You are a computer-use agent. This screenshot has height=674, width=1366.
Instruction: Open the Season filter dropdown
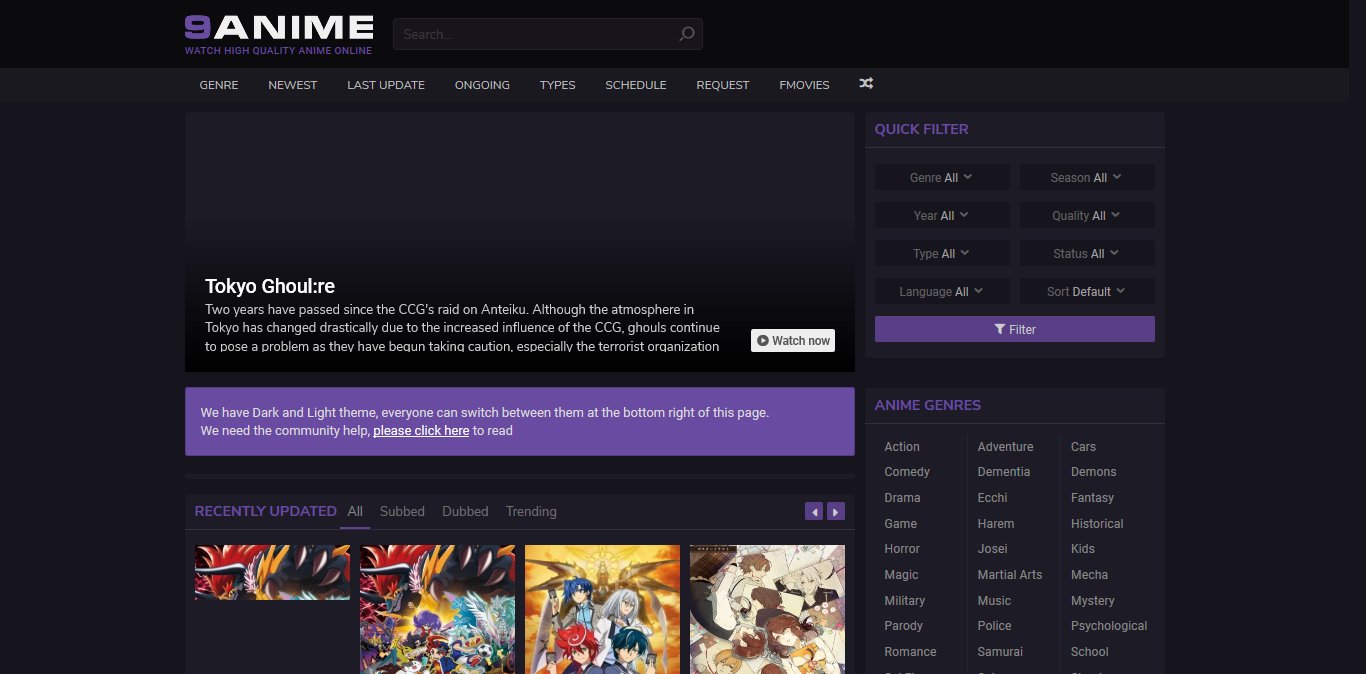coord(1087,177)
